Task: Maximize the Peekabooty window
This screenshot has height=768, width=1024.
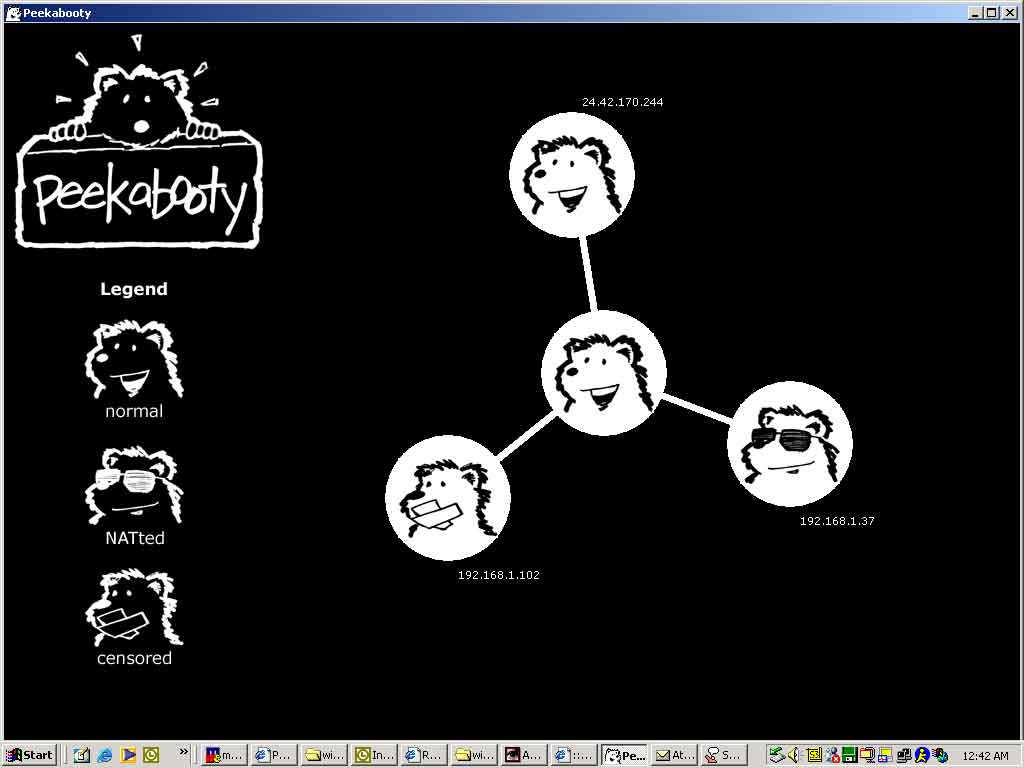Action: click(x=992, y=12)
